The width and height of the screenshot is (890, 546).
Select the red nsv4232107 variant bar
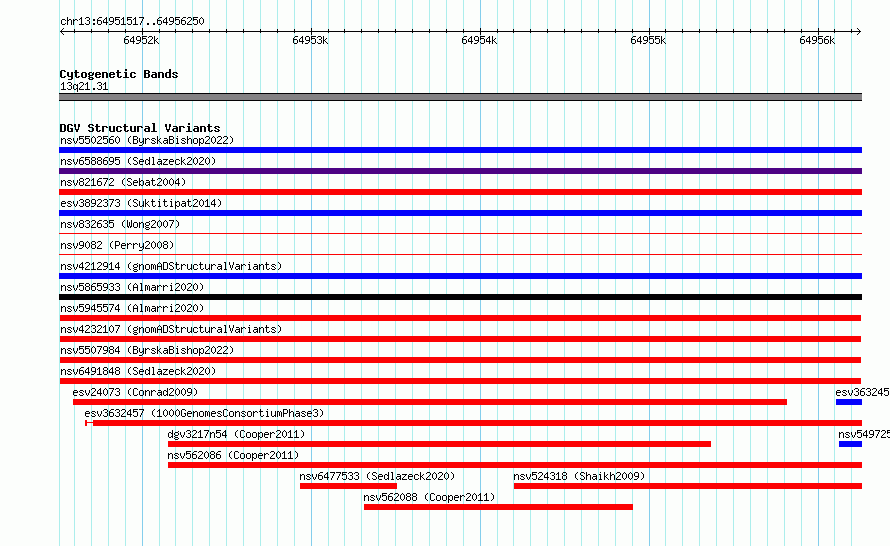pos(460,339)
